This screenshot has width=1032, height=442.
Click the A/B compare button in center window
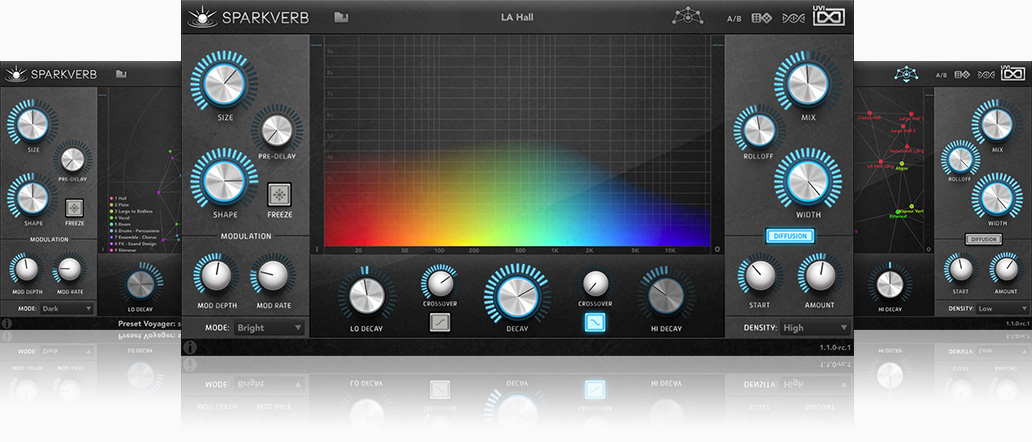734,18
